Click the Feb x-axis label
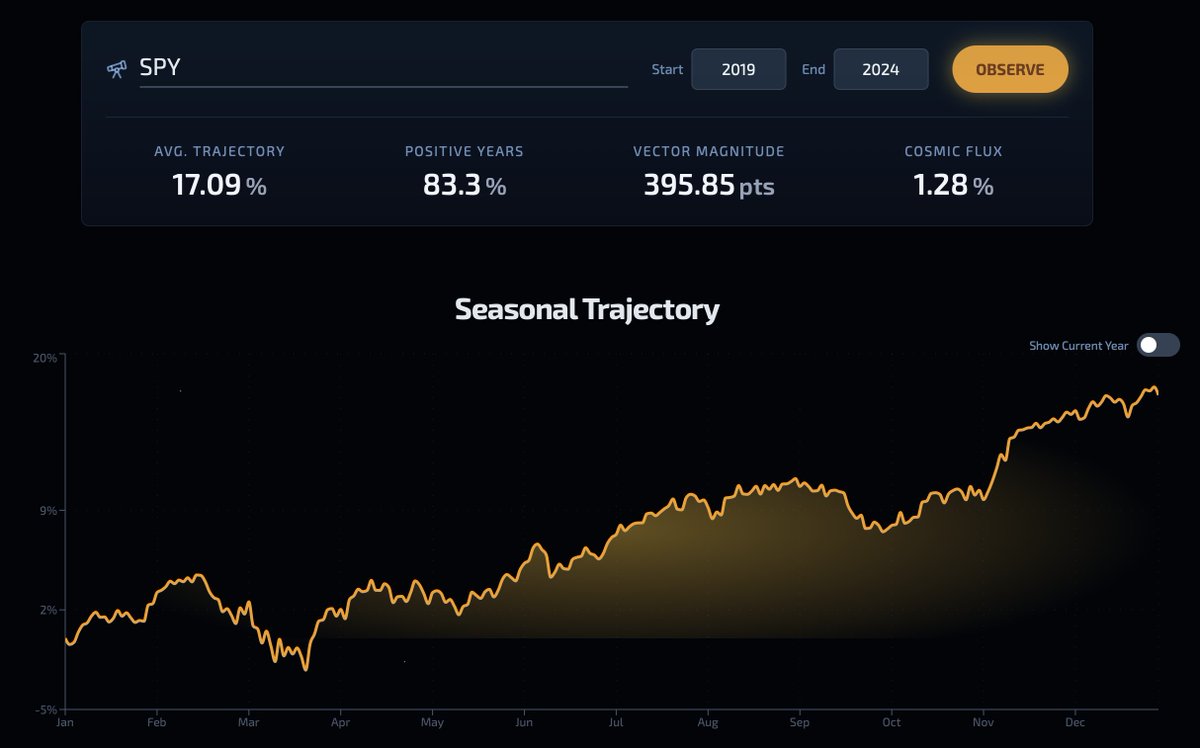The width and height of the screenshot is (1200, 748). [156, 722]
